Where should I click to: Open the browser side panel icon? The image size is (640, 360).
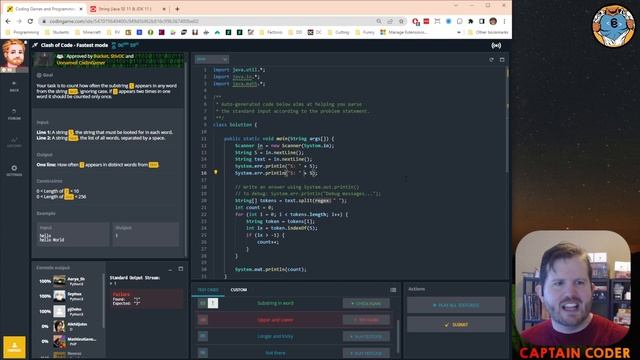tap(482, 21)
